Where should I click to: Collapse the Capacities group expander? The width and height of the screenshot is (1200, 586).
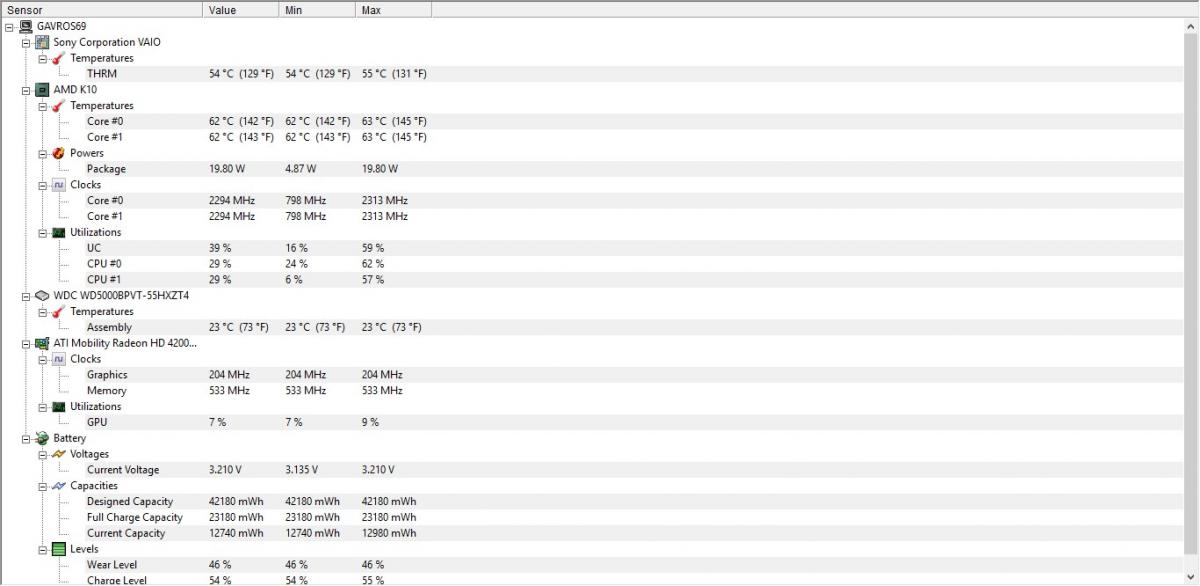click(x=43, y=486)
